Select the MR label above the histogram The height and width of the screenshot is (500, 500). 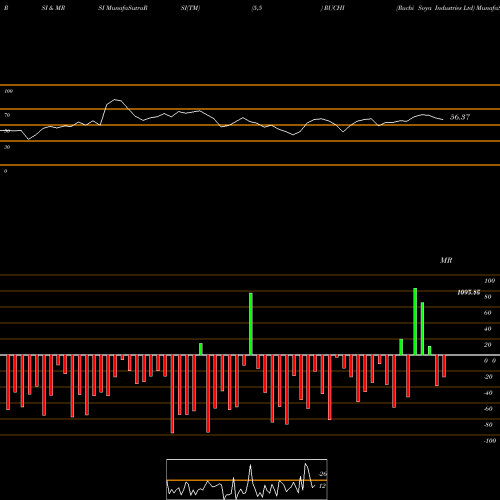pyautogui.click(x=446, y=260)
